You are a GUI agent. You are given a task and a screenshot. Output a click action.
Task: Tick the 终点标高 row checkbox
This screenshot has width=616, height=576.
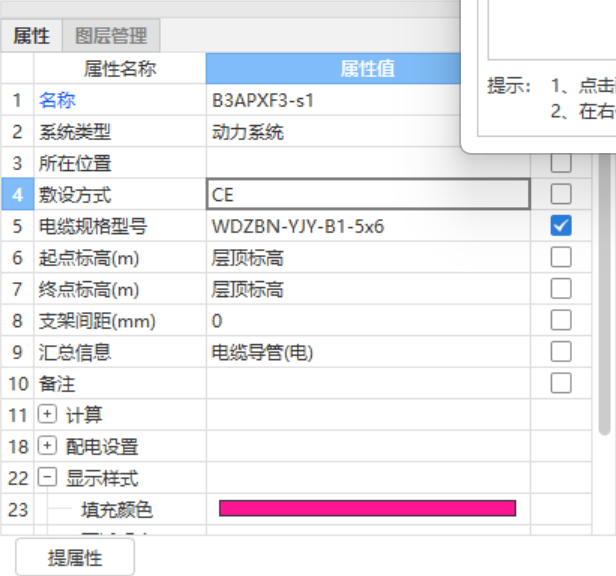coord(561,289)
